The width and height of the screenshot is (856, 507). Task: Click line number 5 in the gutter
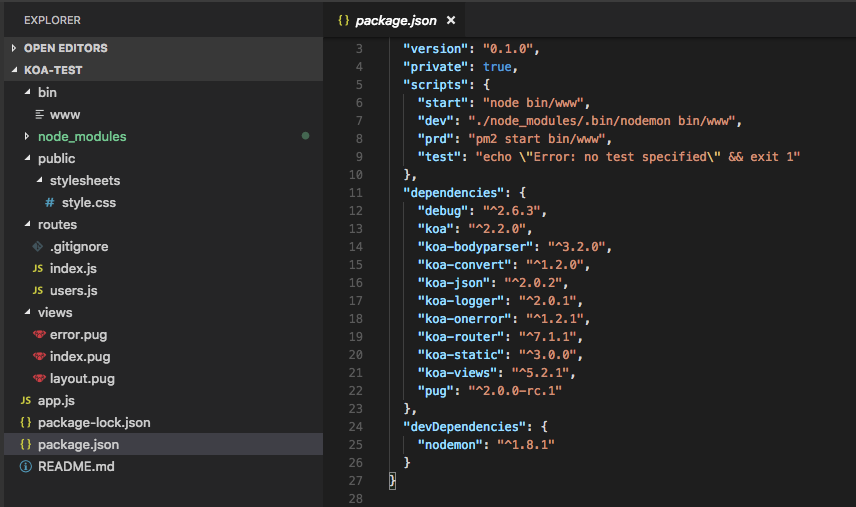click(x=359, y=85)
